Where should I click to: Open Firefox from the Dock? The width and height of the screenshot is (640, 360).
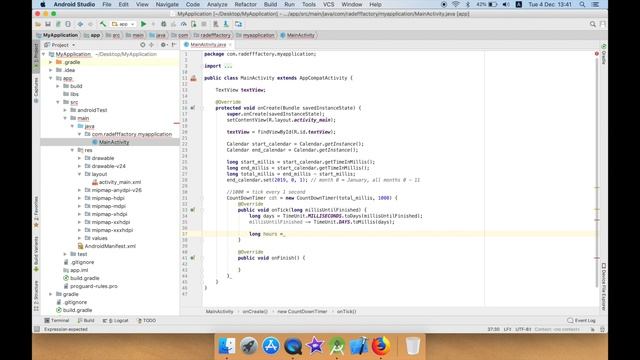[x=380, y=346]
